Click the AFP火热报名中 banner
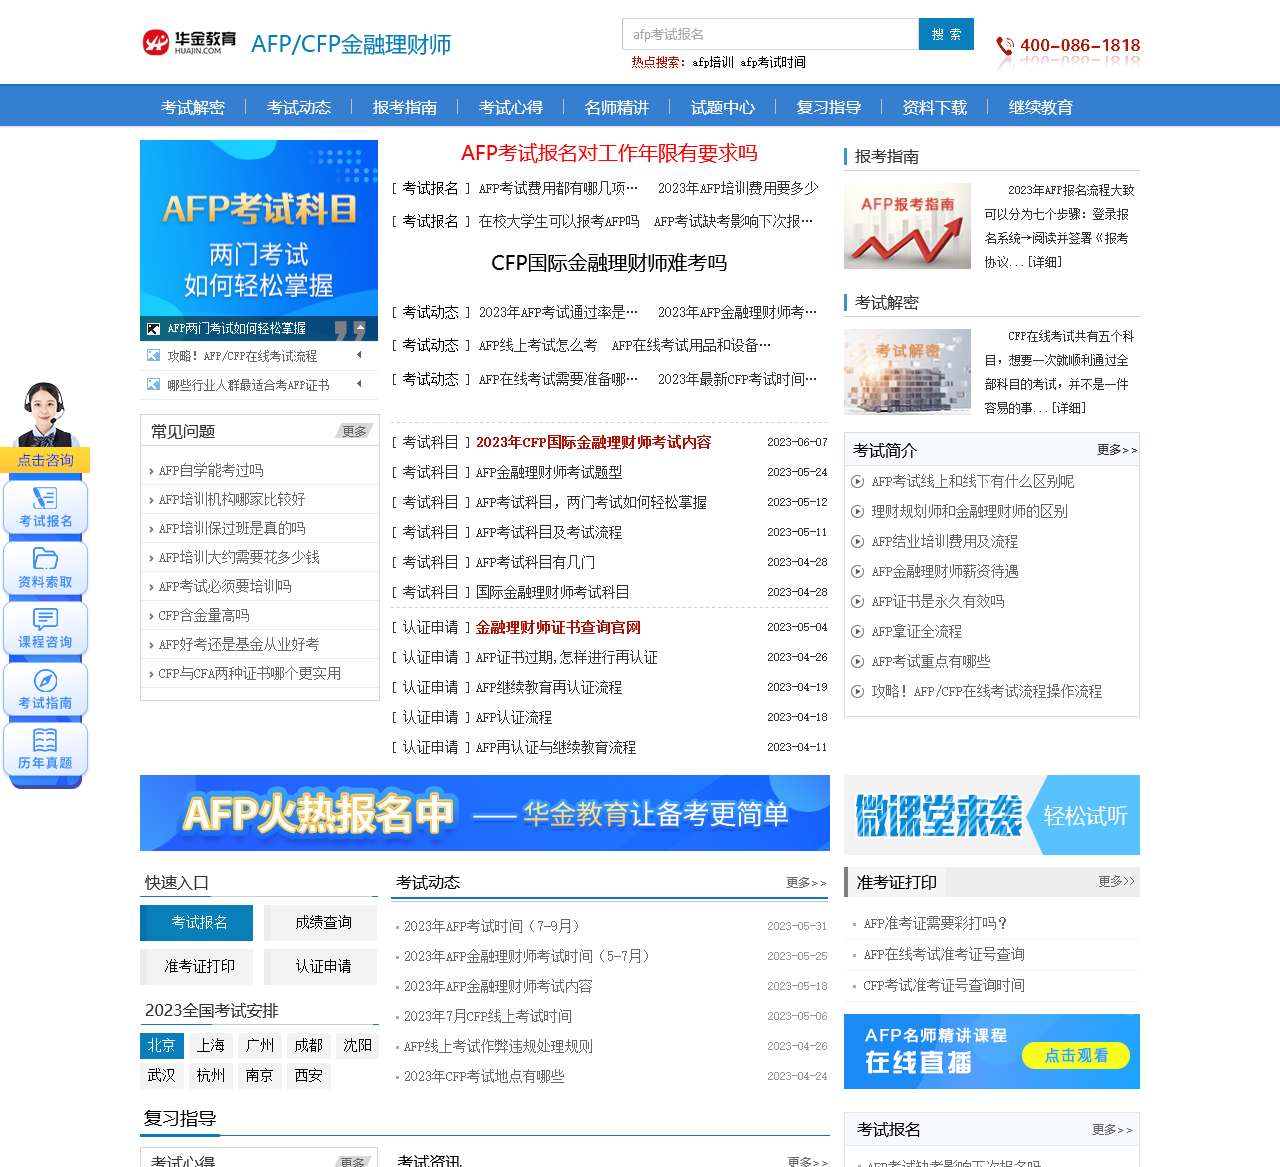1280x1167 pixels. pyautogui.click(x=485, y=813)
